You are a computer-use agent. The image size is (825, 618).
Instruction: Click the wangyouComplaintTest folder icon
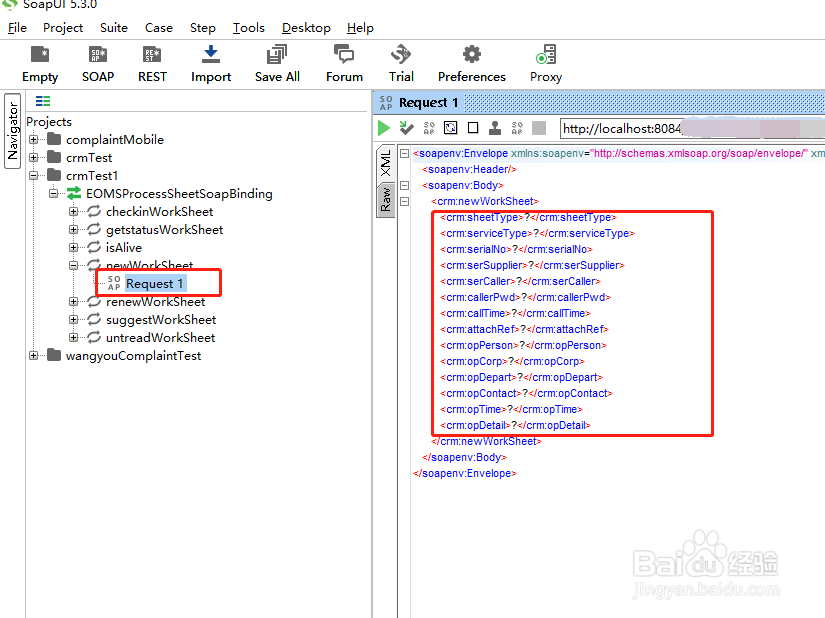pos(54,356)
